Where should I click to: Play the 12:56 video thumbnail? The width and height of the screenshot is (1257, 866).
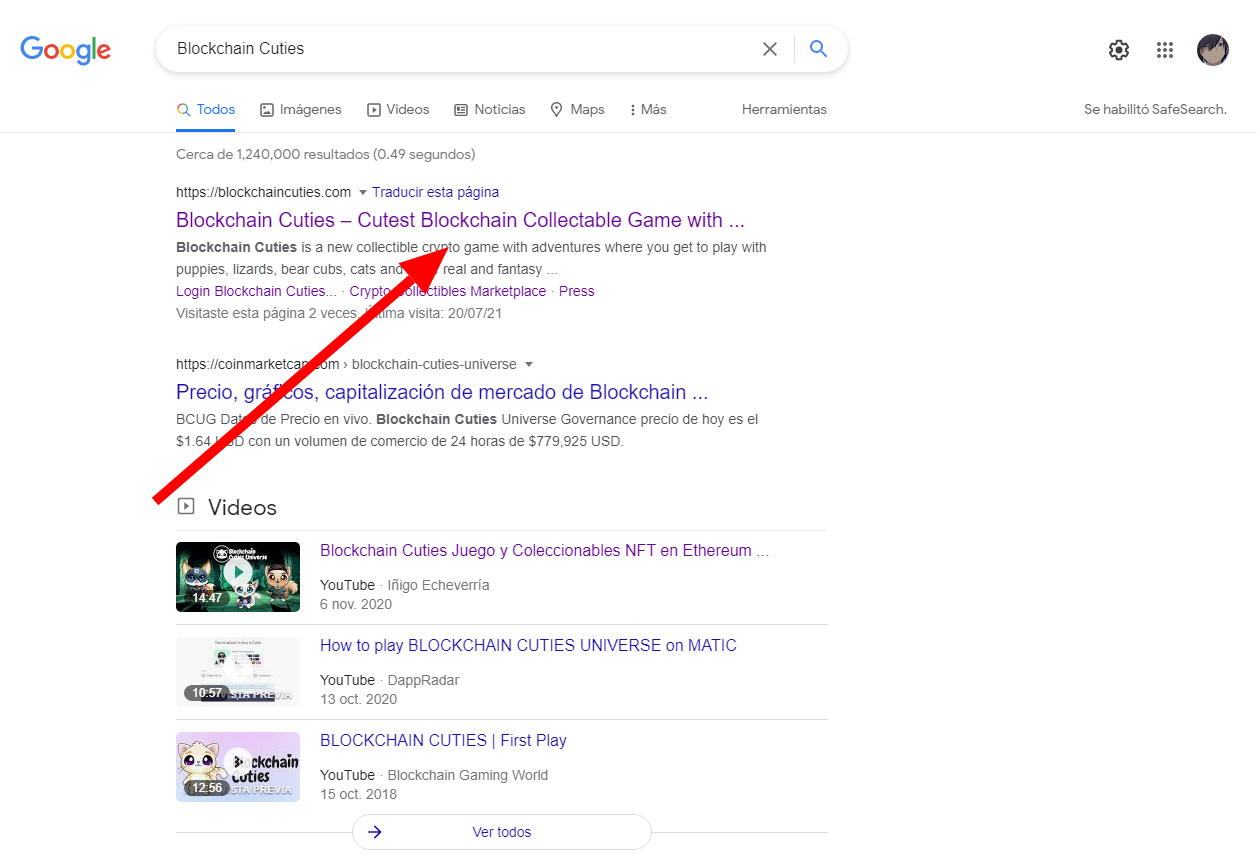[238, 767]
